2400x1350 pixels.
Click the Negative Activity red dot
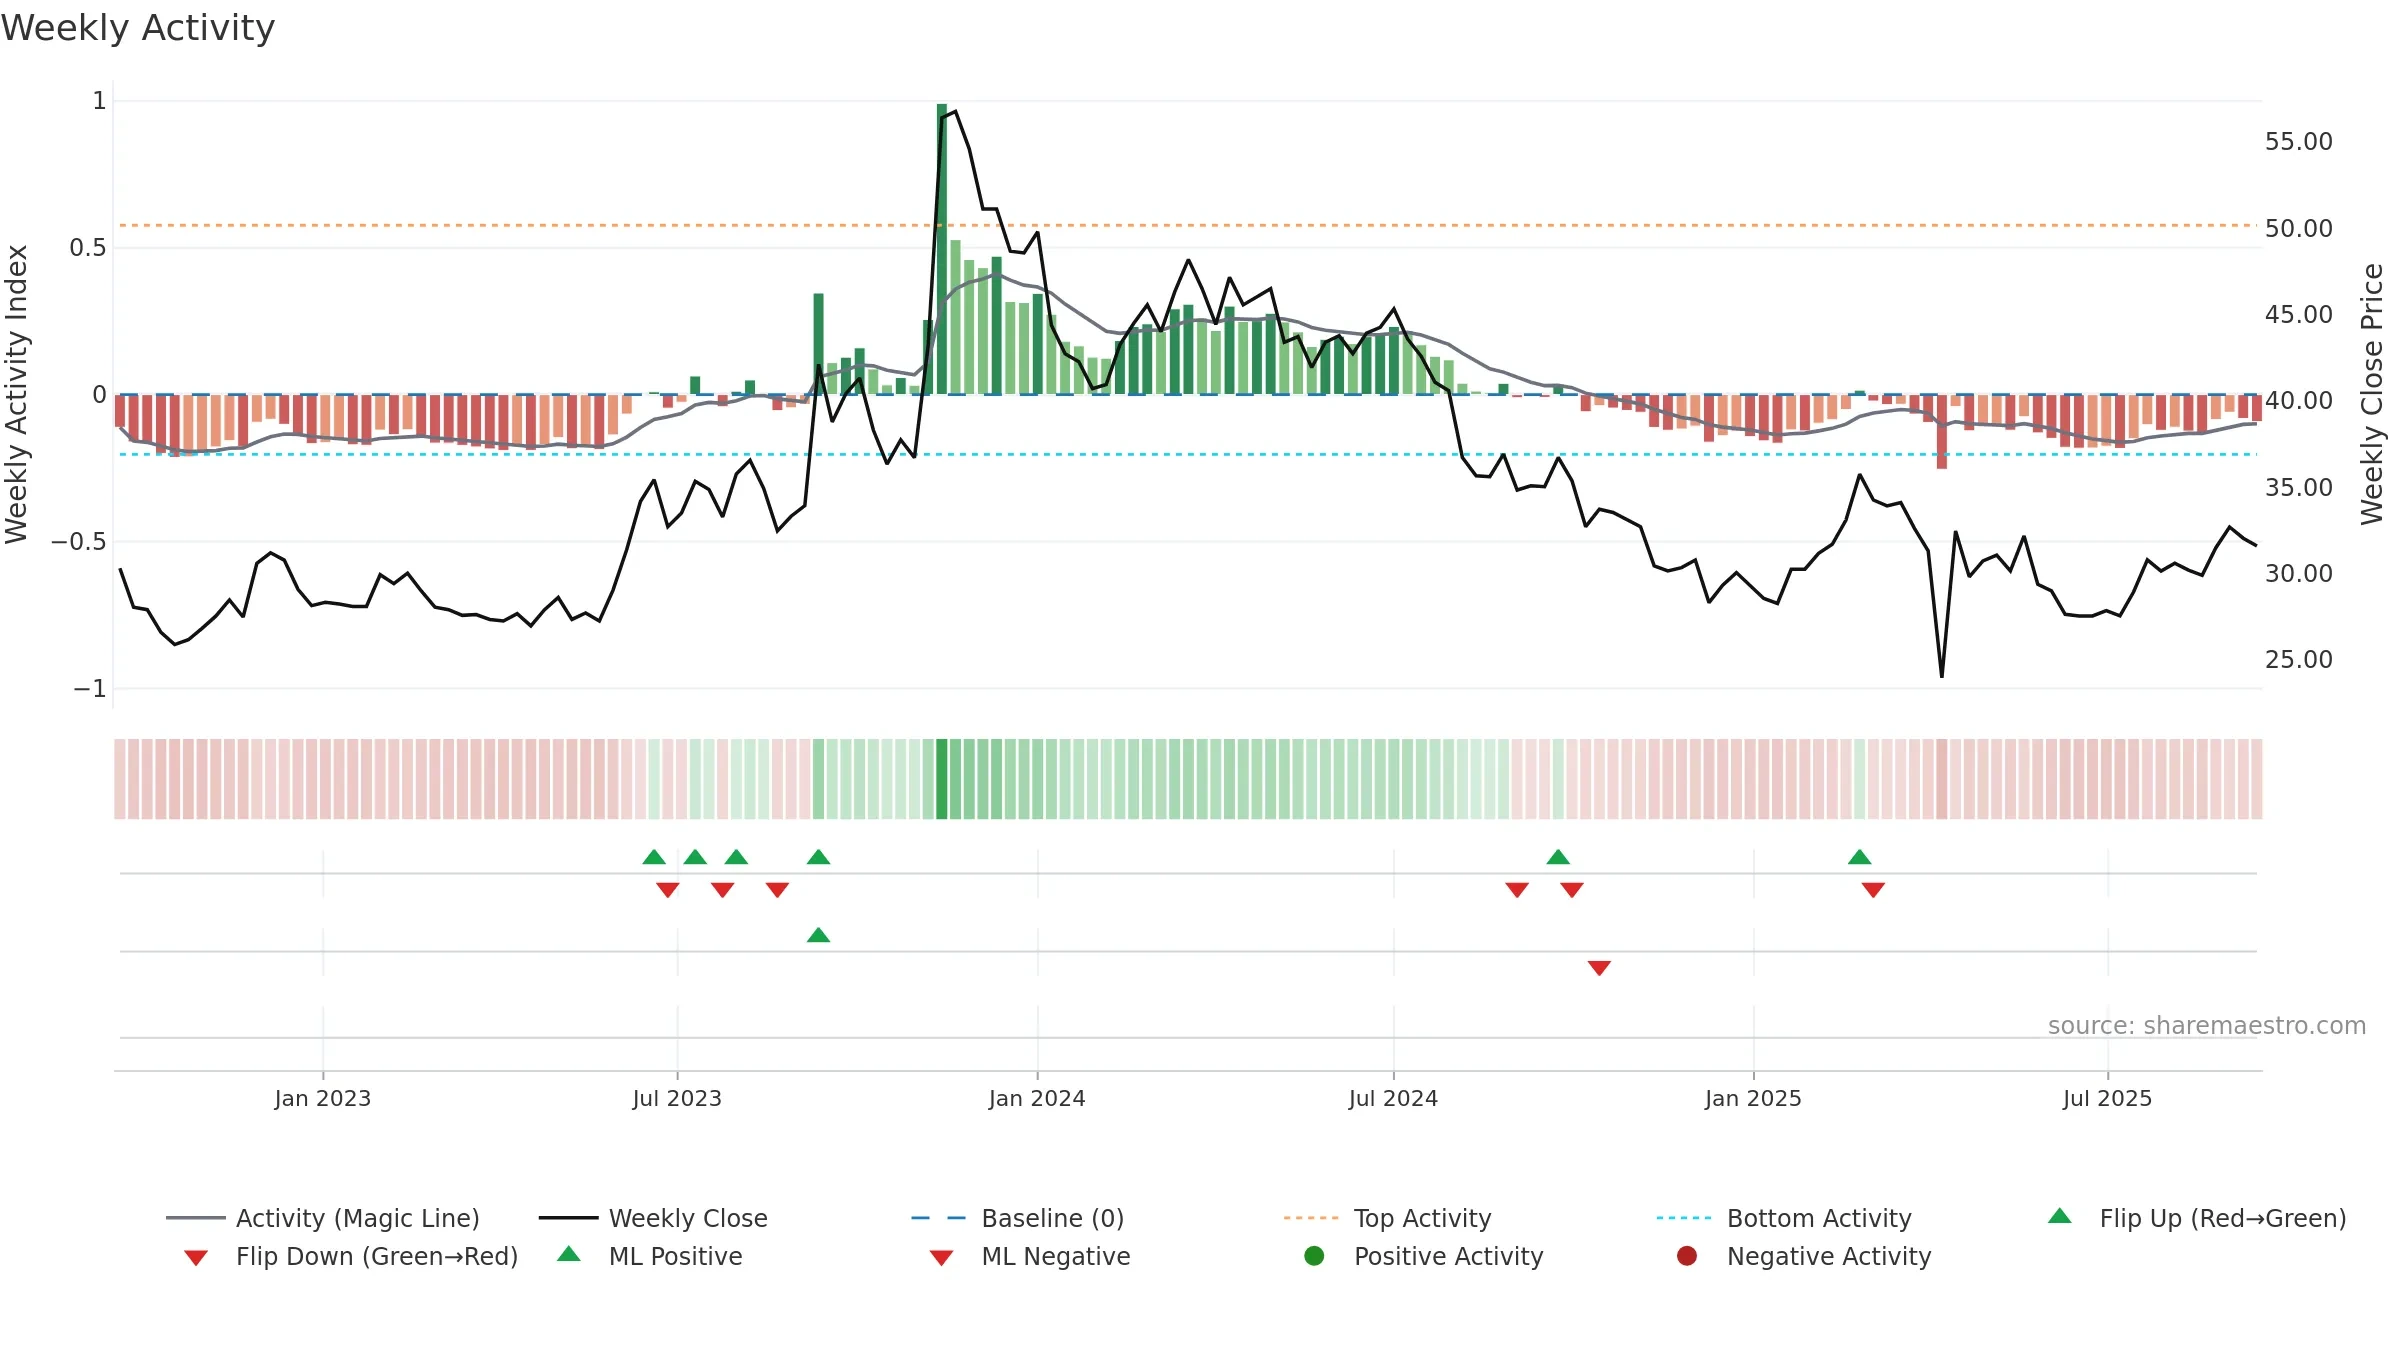(x=1687, y=1256)
